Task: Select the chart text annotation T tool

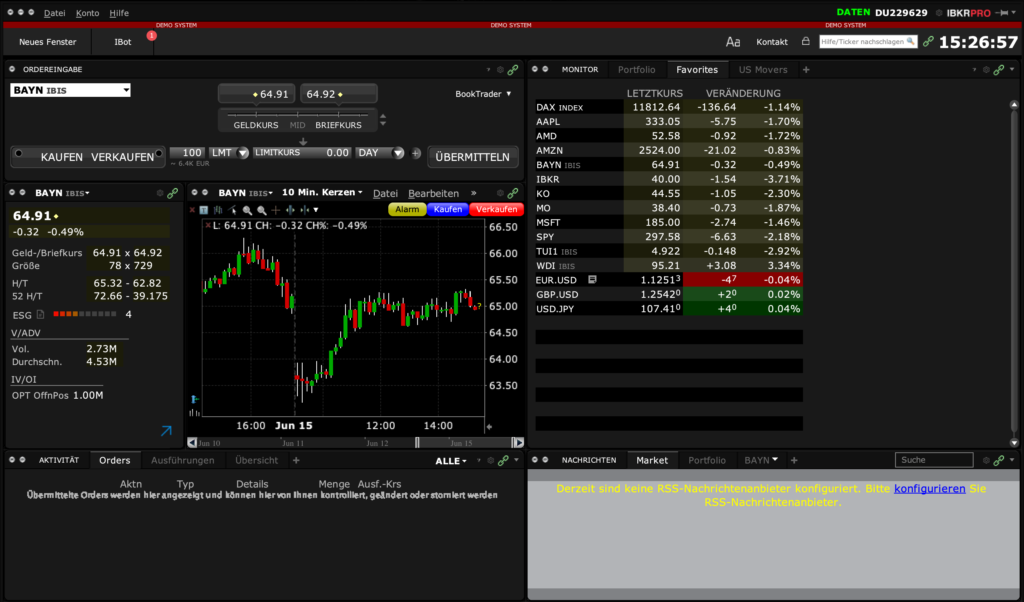Action: tap(204, 210)
